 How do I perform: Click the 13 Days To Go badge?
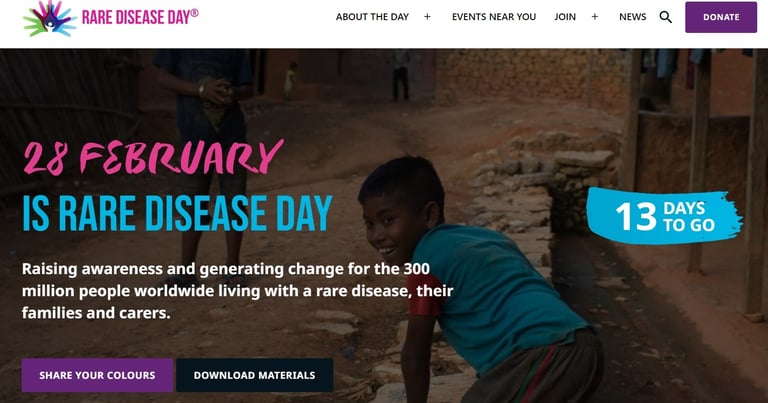(664, 216)
